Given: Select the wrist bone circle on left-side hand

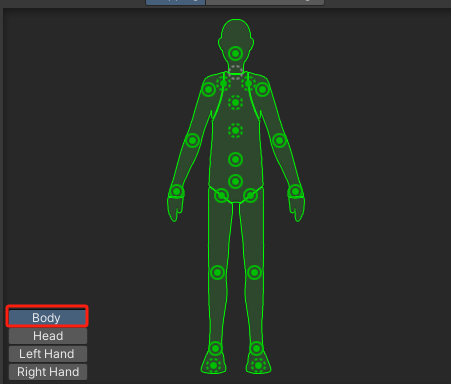Looking at the screenshot, I should click(x=176, y=192).
